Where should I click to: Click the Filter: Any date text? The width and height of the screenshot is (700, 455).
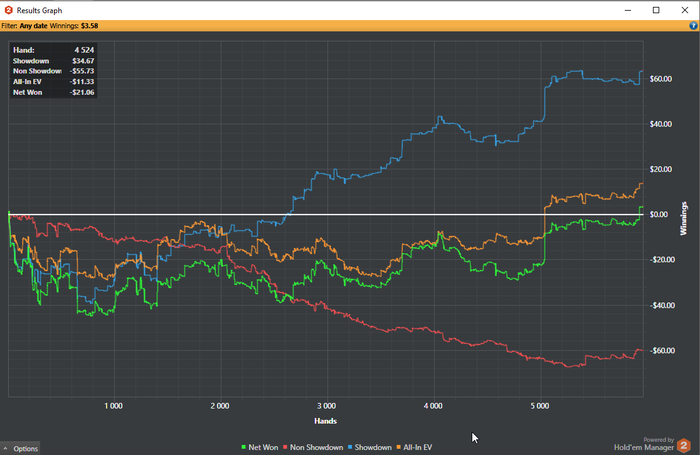click(24, 26)
